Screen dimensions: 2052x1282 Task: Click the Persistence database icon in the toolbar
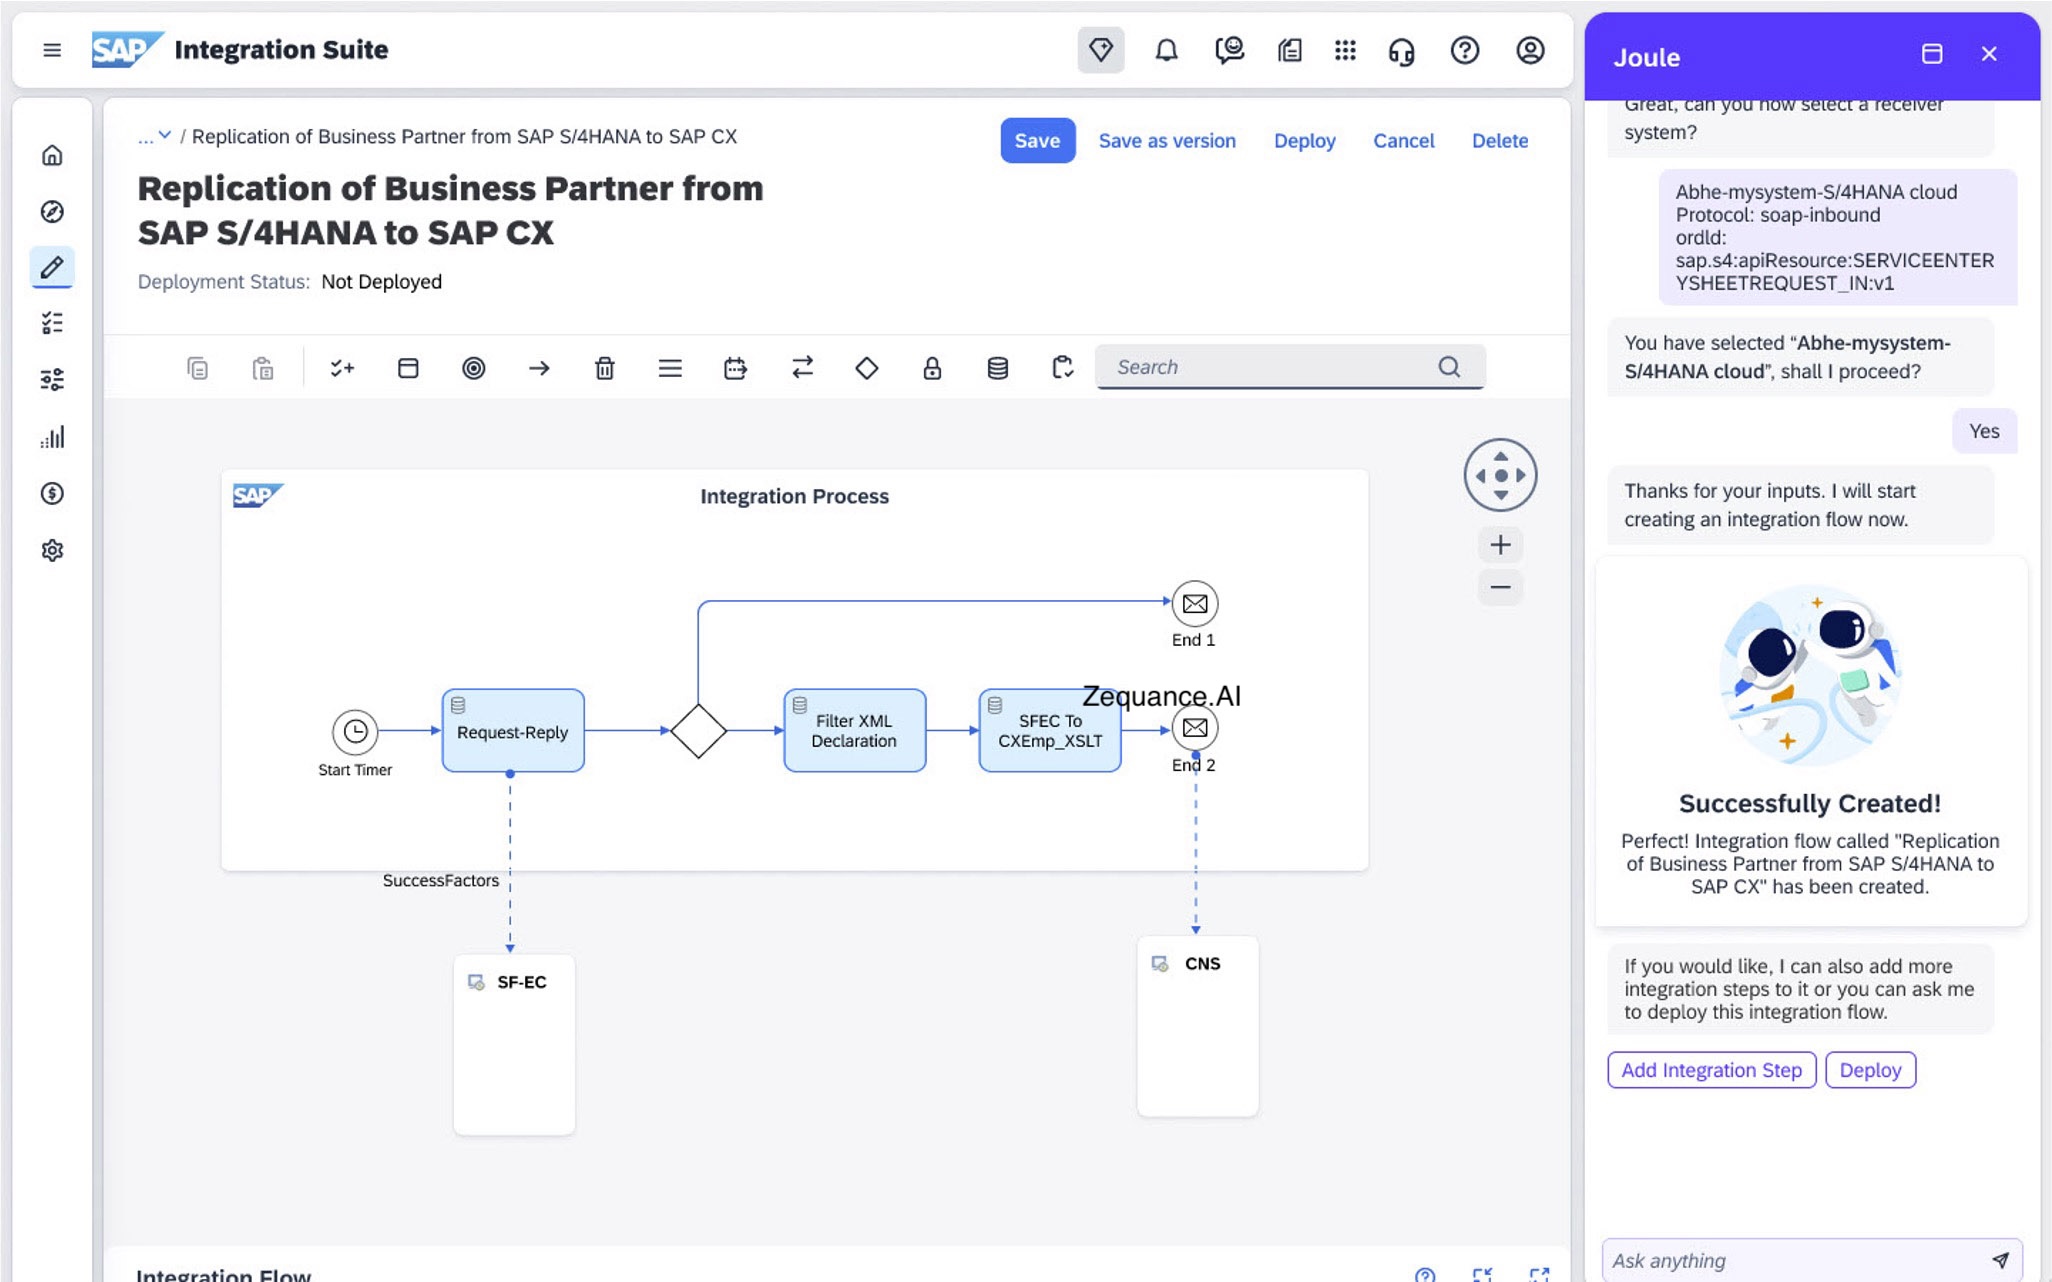pyautogui.click(x=997, y=368)
